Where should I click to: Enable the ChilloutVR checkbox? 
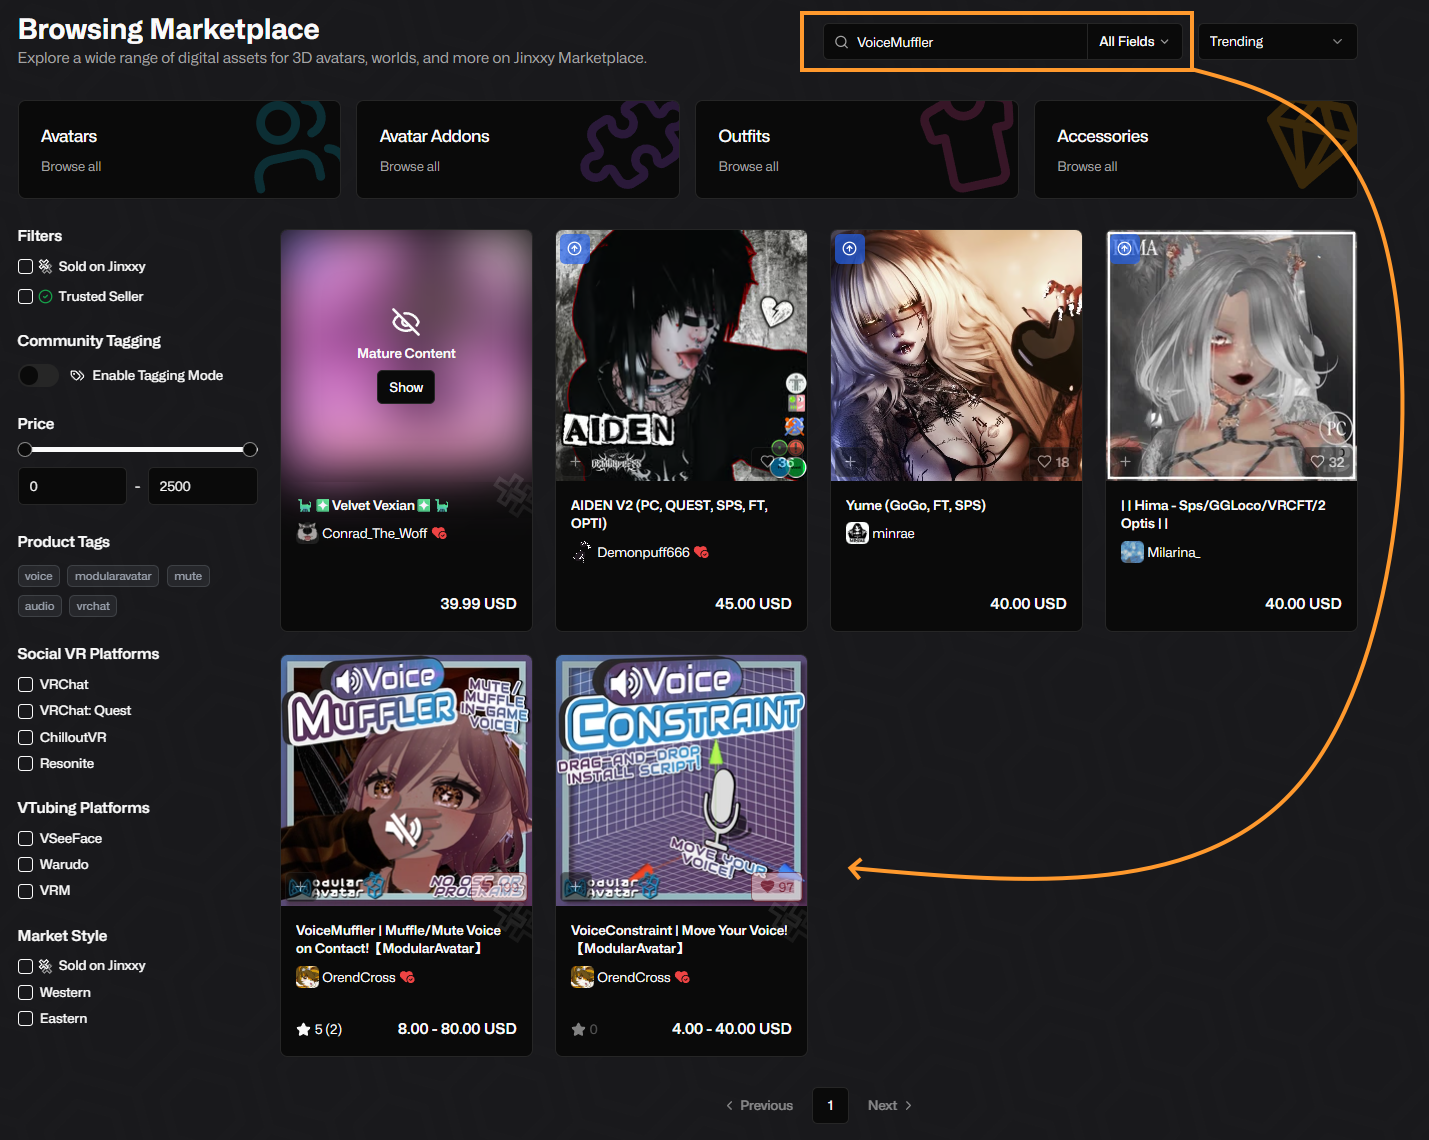26,738
